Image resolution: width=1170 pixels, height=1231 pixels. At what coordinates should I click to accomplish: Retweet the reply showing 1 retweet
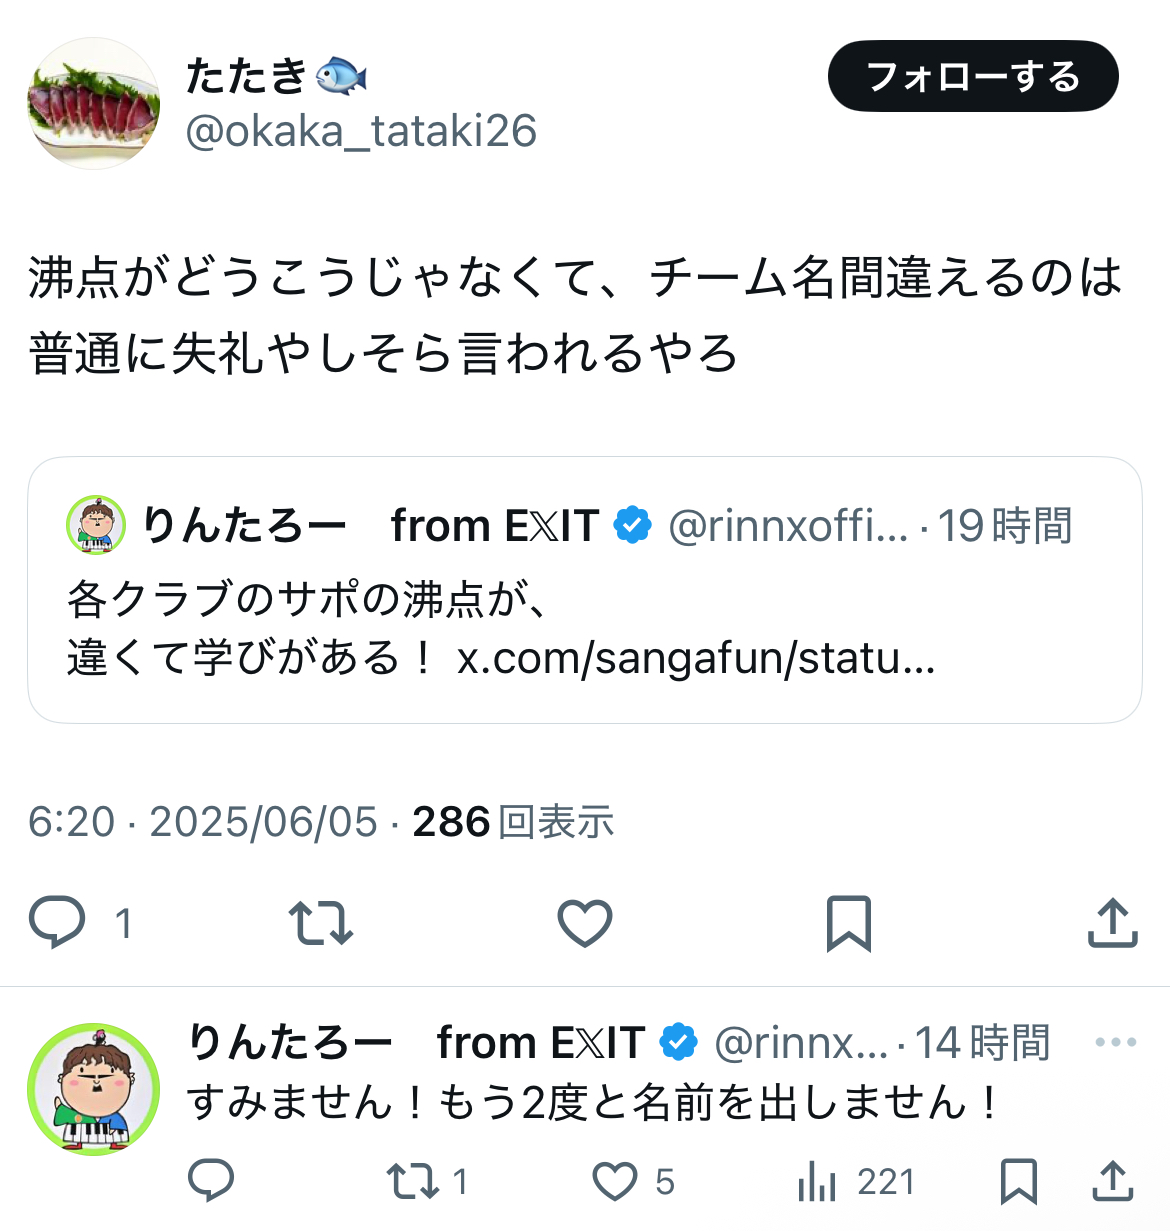427,1181
